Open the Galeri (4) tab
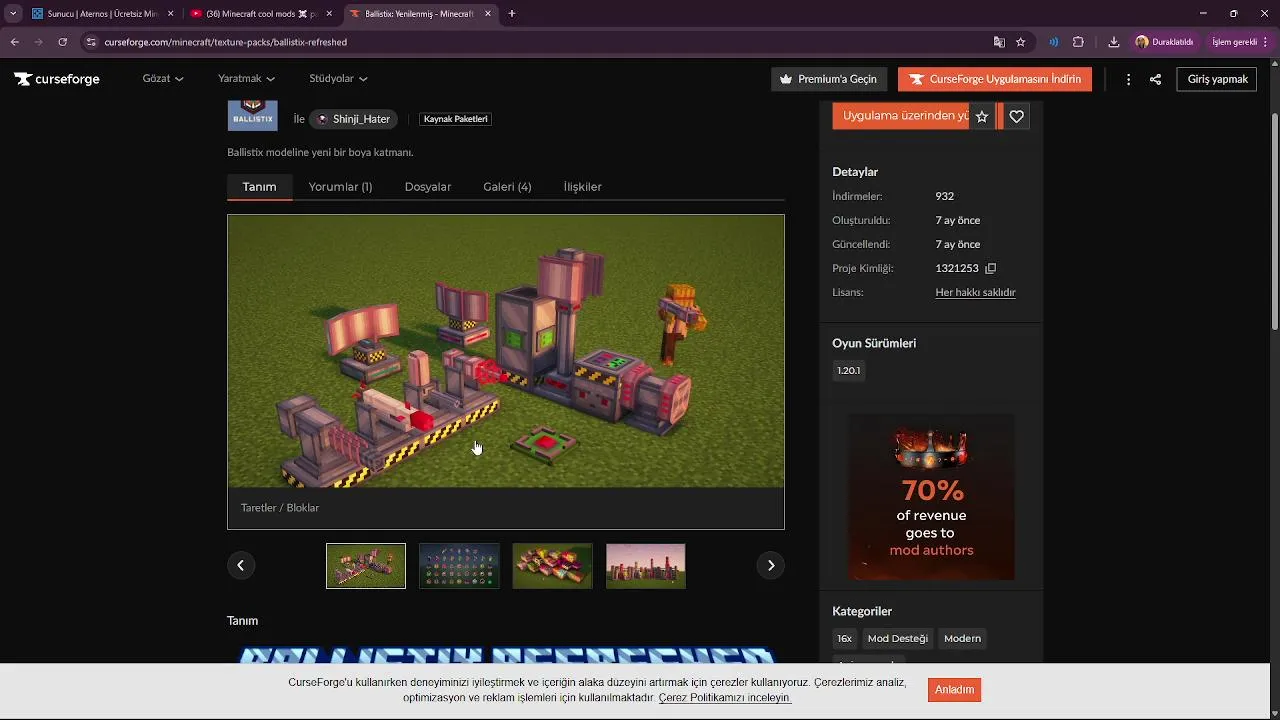 [507, 187]
